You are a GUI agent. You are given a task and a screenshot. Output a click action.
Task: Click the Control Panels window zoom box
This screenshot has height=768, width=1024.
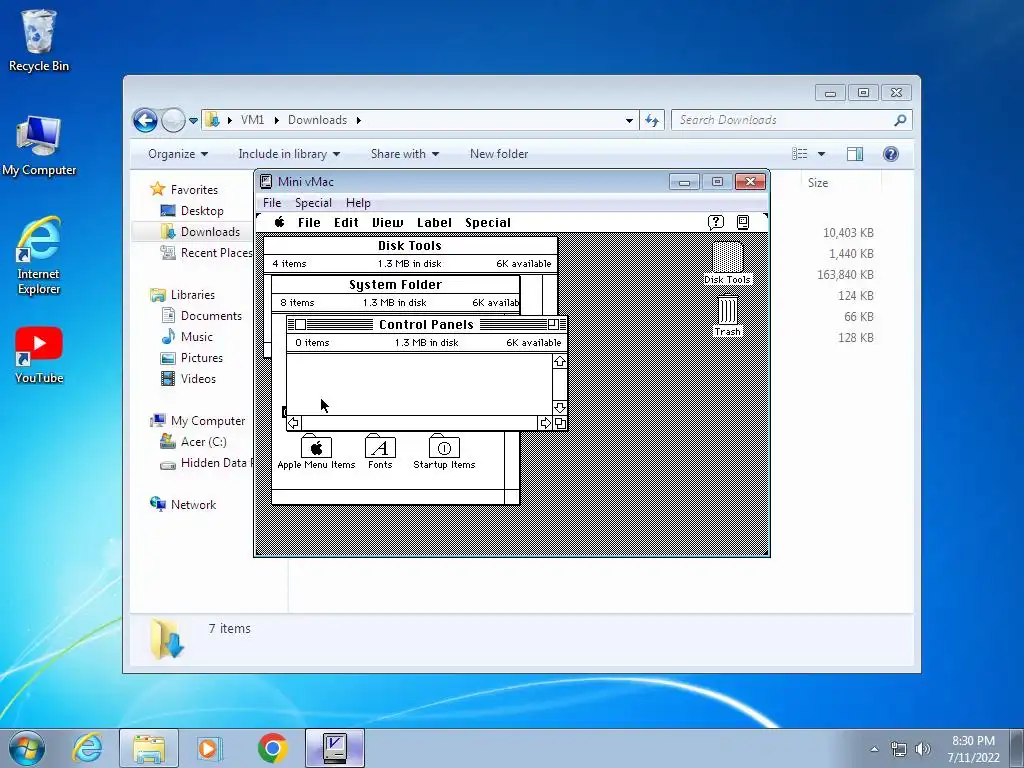(x=553, y=325)
